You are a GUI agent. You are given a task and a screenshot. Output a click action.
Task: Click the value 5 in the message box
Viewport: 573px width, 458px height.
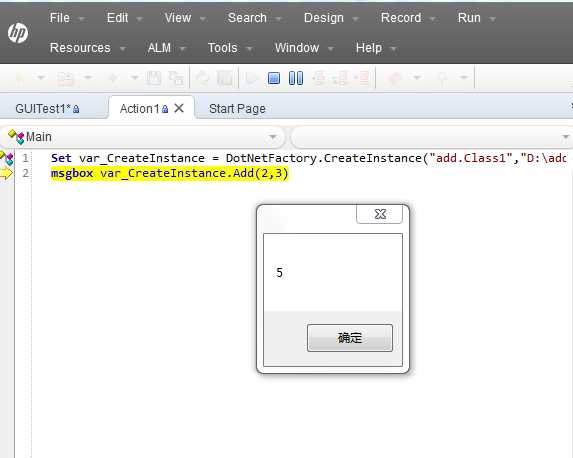(x=280, y=273)
